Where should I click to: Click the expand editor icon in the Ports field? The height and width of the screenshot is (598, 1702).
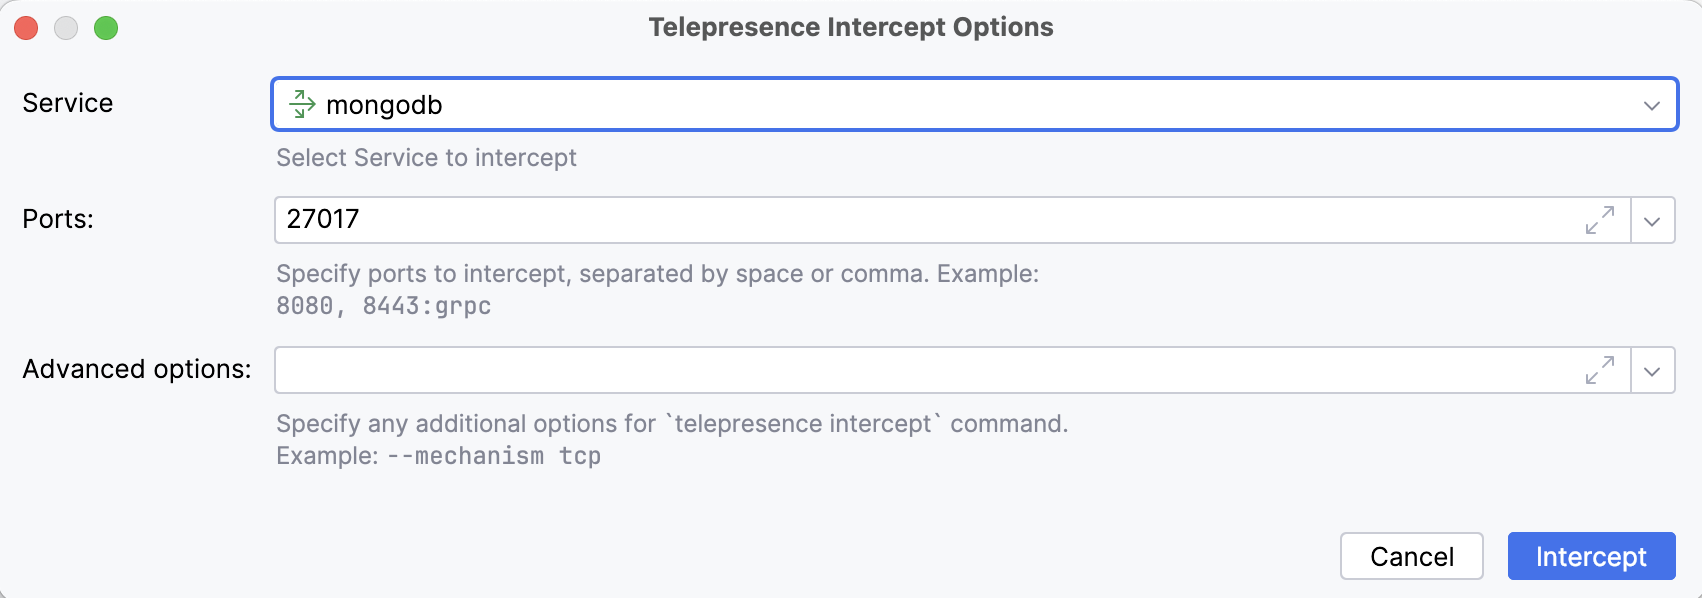pos(1601,220)
